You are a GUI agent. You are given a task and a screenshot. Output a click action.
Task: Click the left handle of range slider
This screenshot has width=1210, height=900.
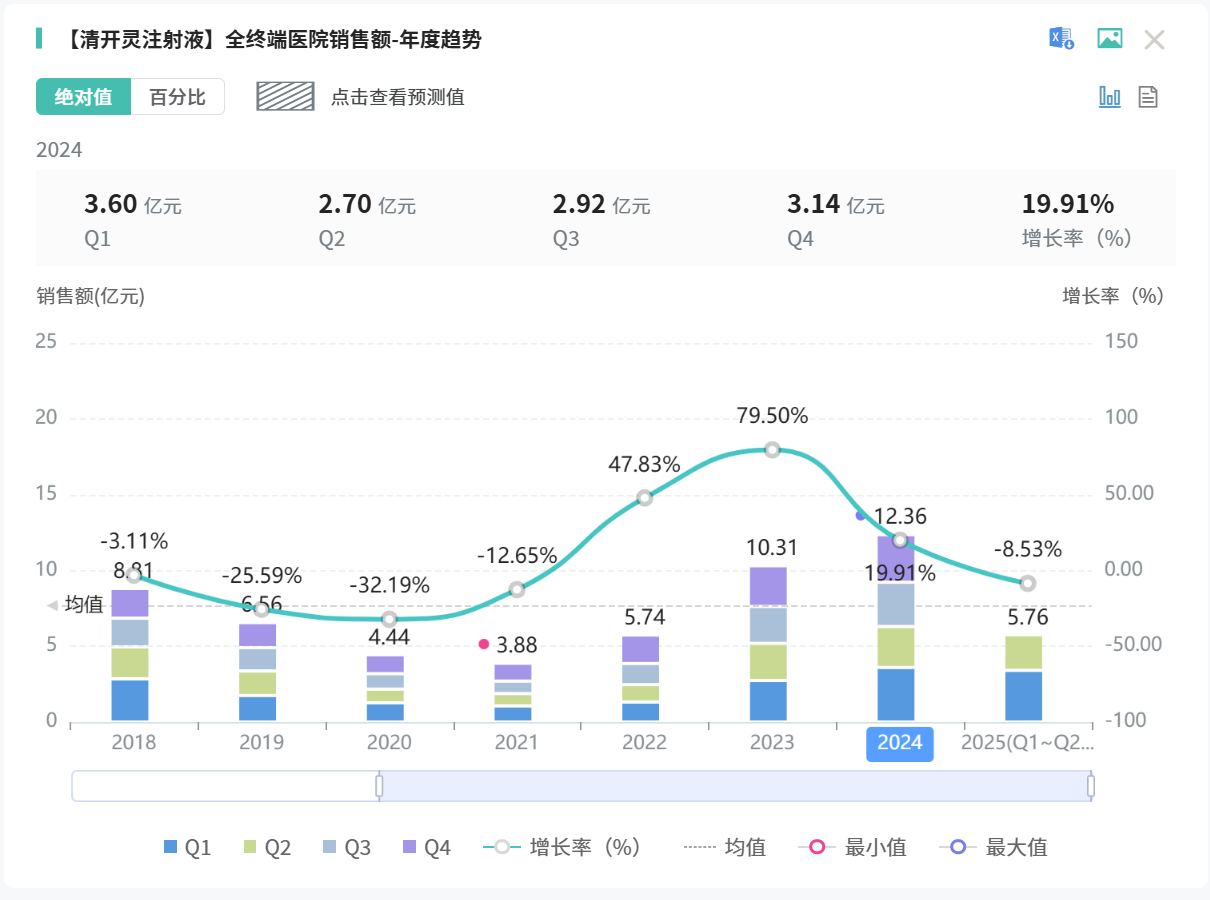pos(379,786)
